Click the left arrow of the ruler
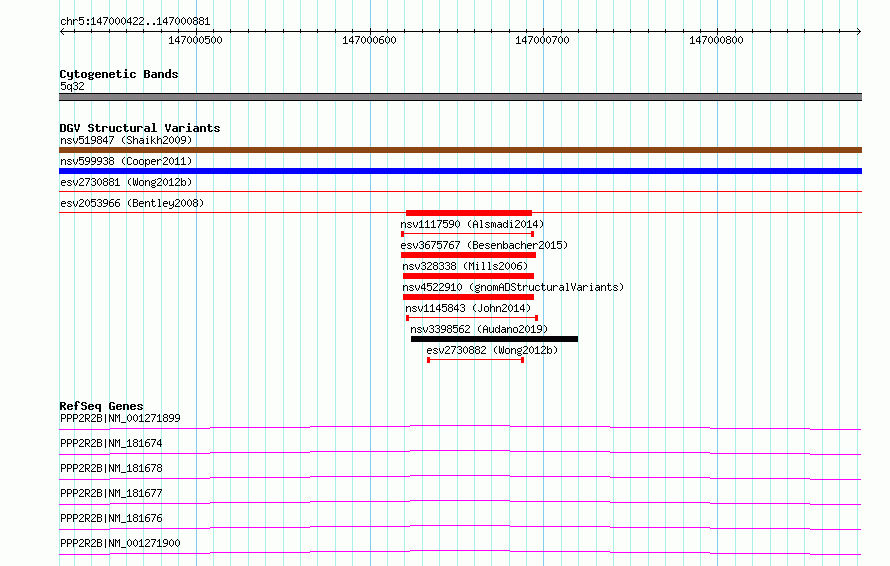 point(62,31)
